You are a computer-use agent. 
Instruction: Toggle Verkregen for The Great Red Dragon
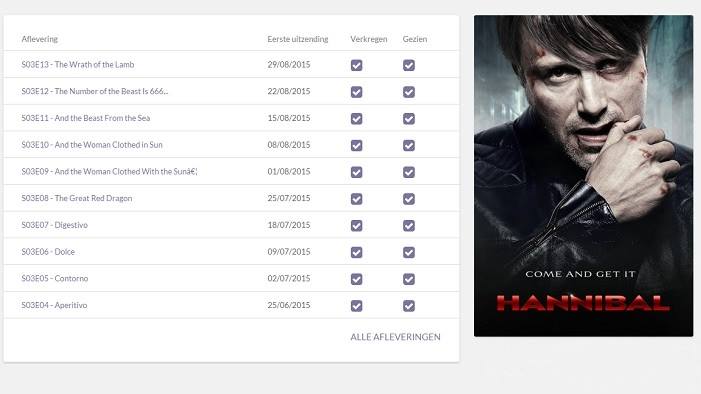coord(356,199)
